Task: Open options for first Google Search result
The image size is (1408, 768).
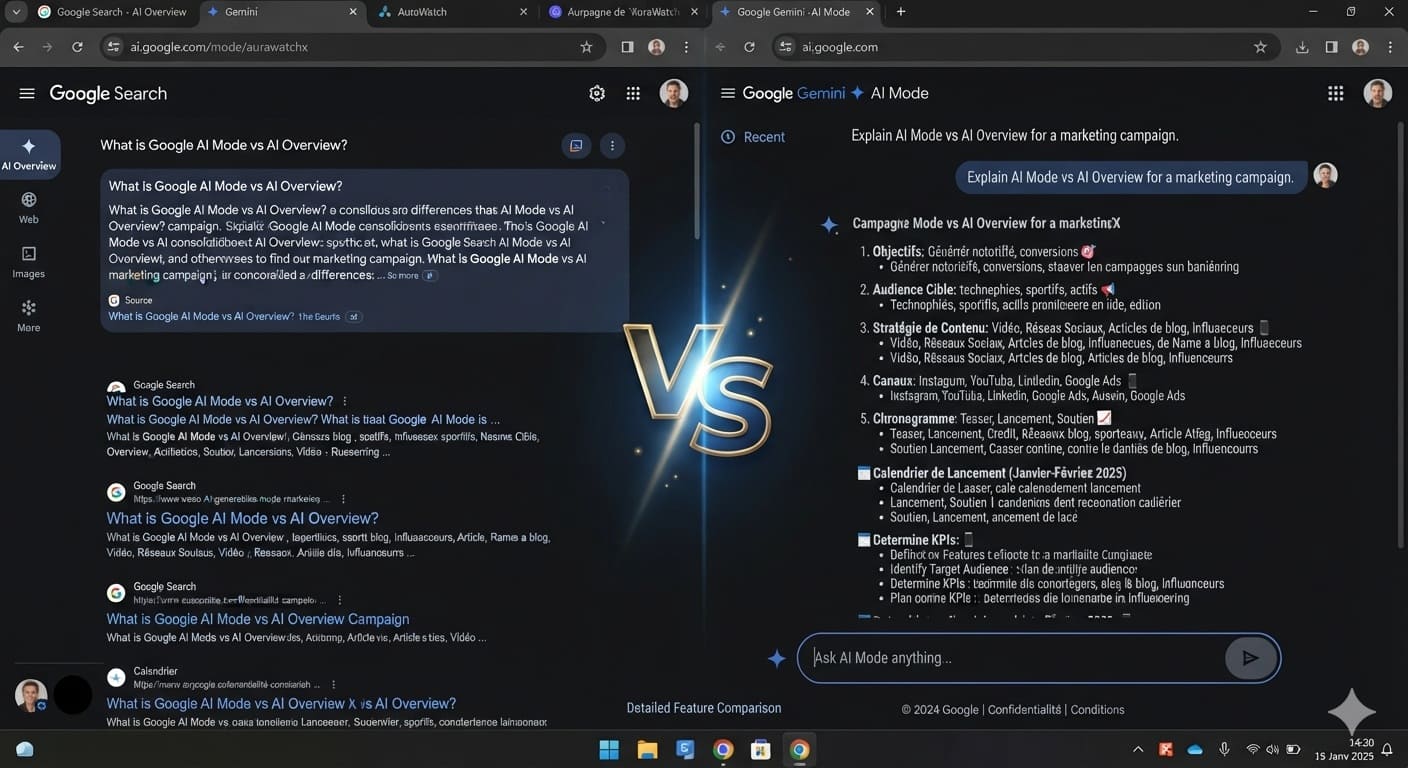Action: pyautogui.click(x=346, y=401)
